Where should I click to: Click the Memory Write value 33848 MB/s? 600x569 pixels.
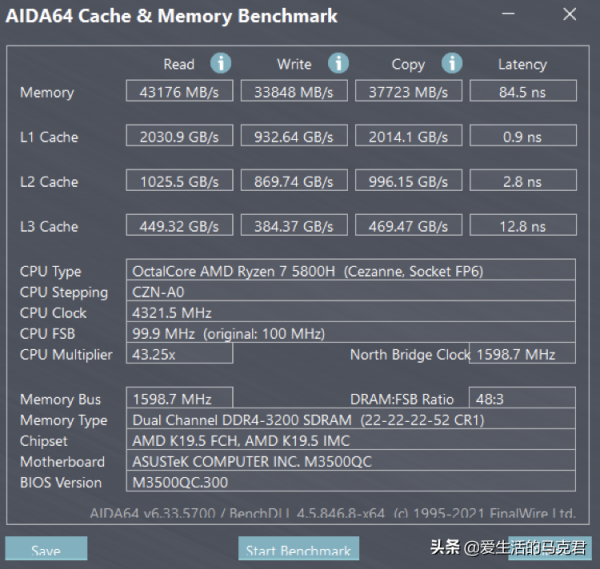[294, 92]
